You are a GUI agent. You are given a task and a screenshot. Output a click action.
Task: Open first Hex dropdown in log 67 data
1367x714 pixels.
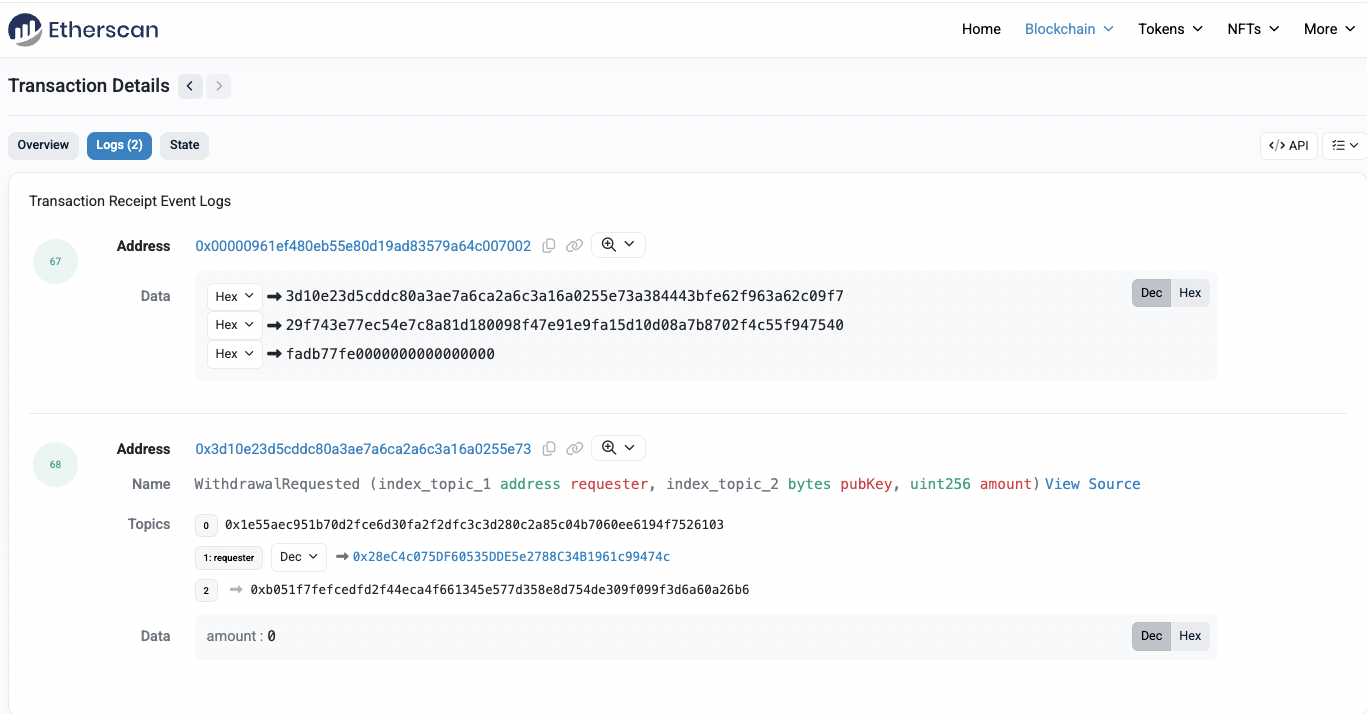coord(234,296)
